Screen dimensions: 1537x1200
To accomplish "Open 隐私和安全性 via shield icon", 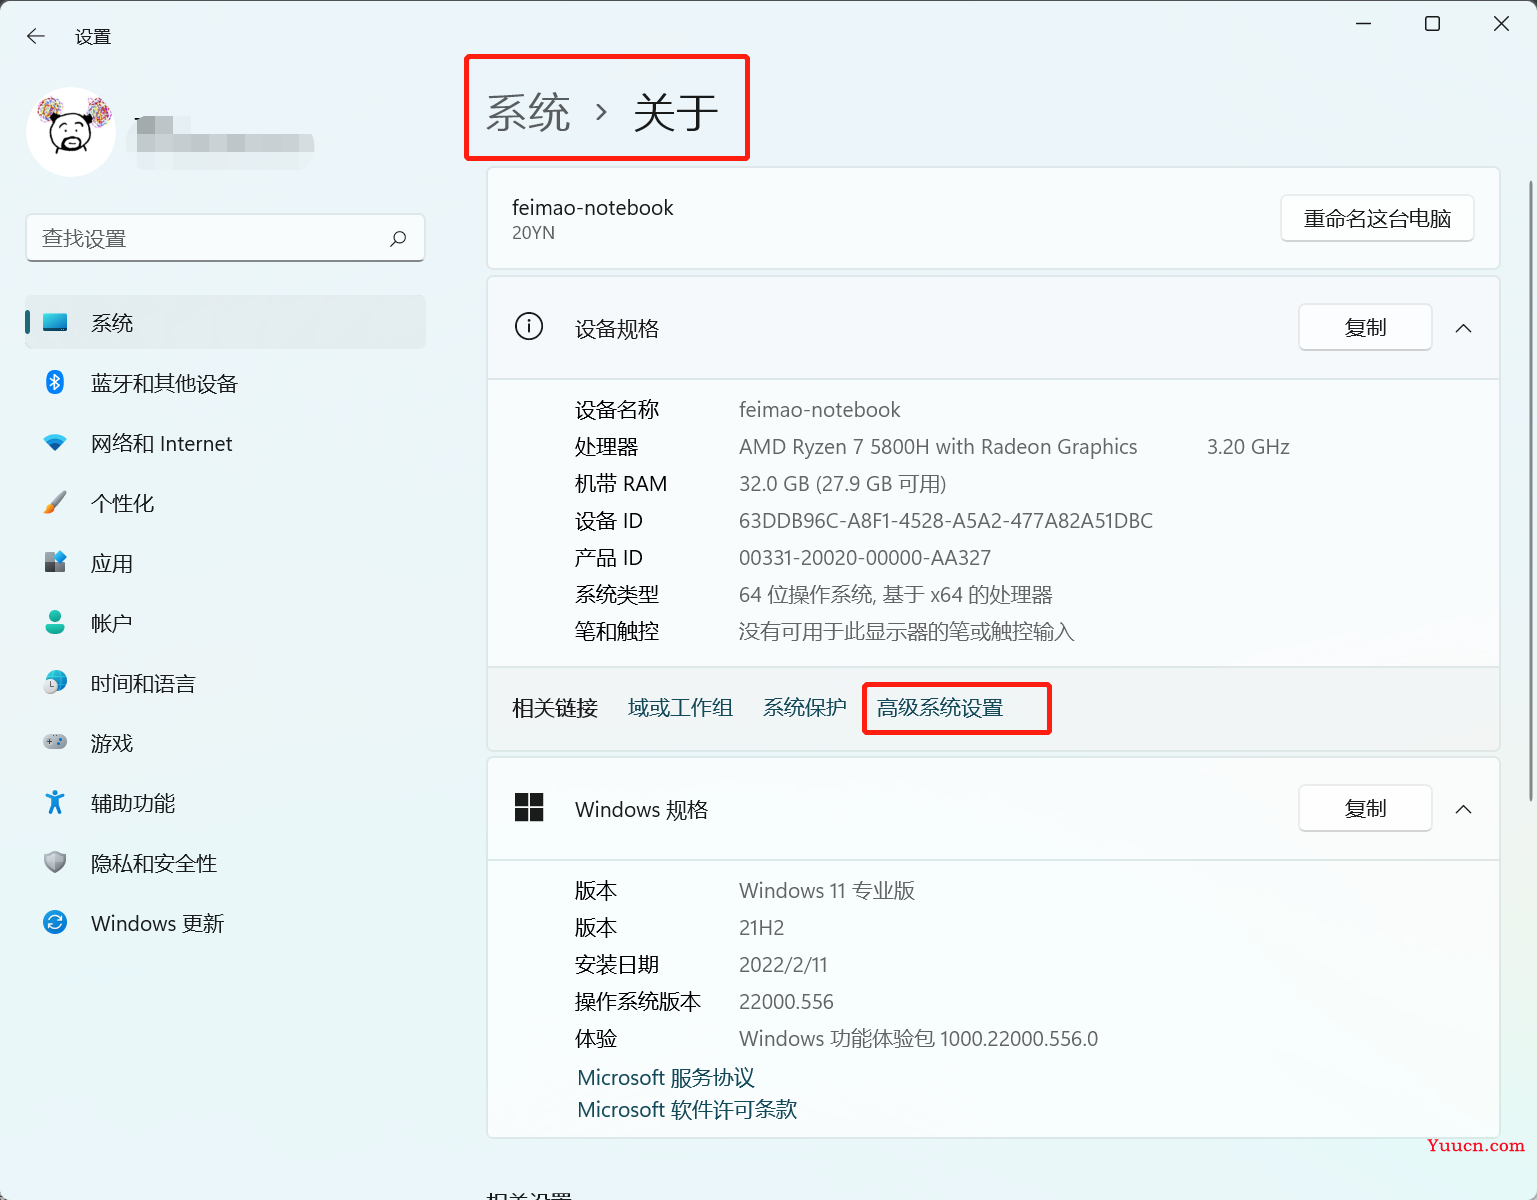I will [x=55, y=862].
